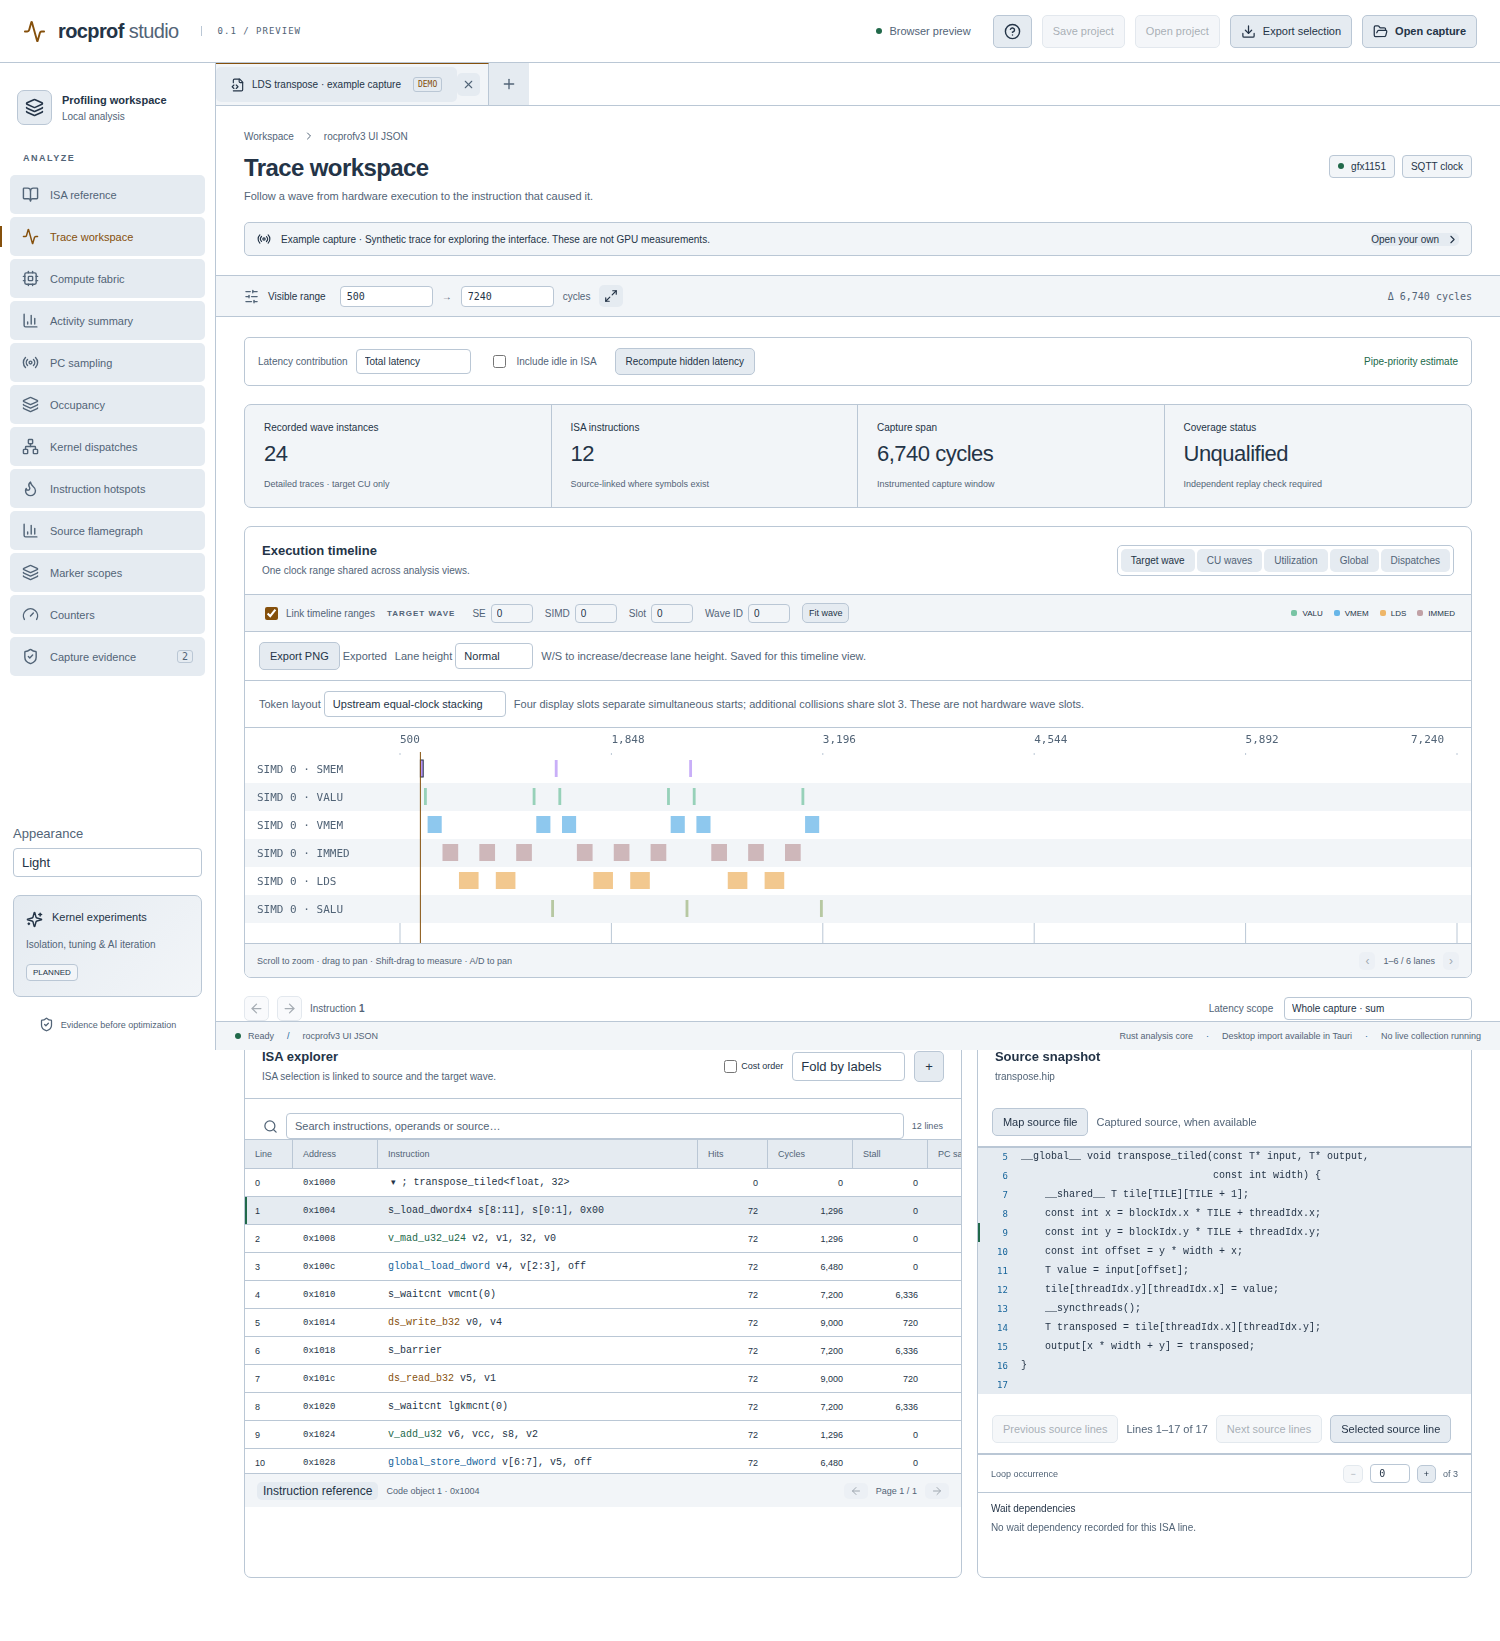Close the LDS transpose capture tab
The width and height of the screenshot is (1500, 1641).
[468, 85]
